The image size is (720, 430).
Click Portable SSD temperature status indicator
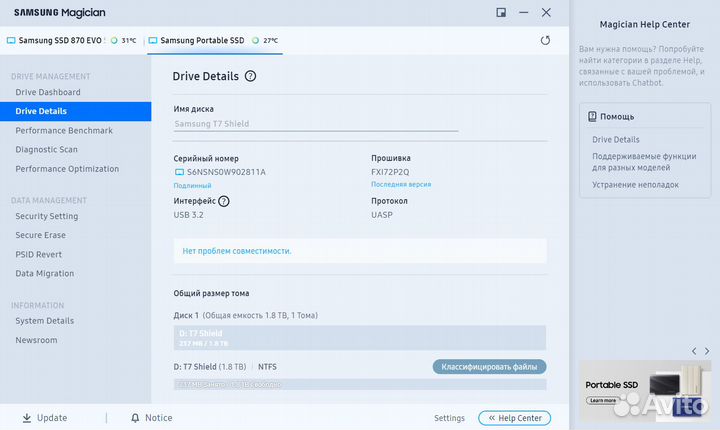pyautogui.click(x=256, y=40)
